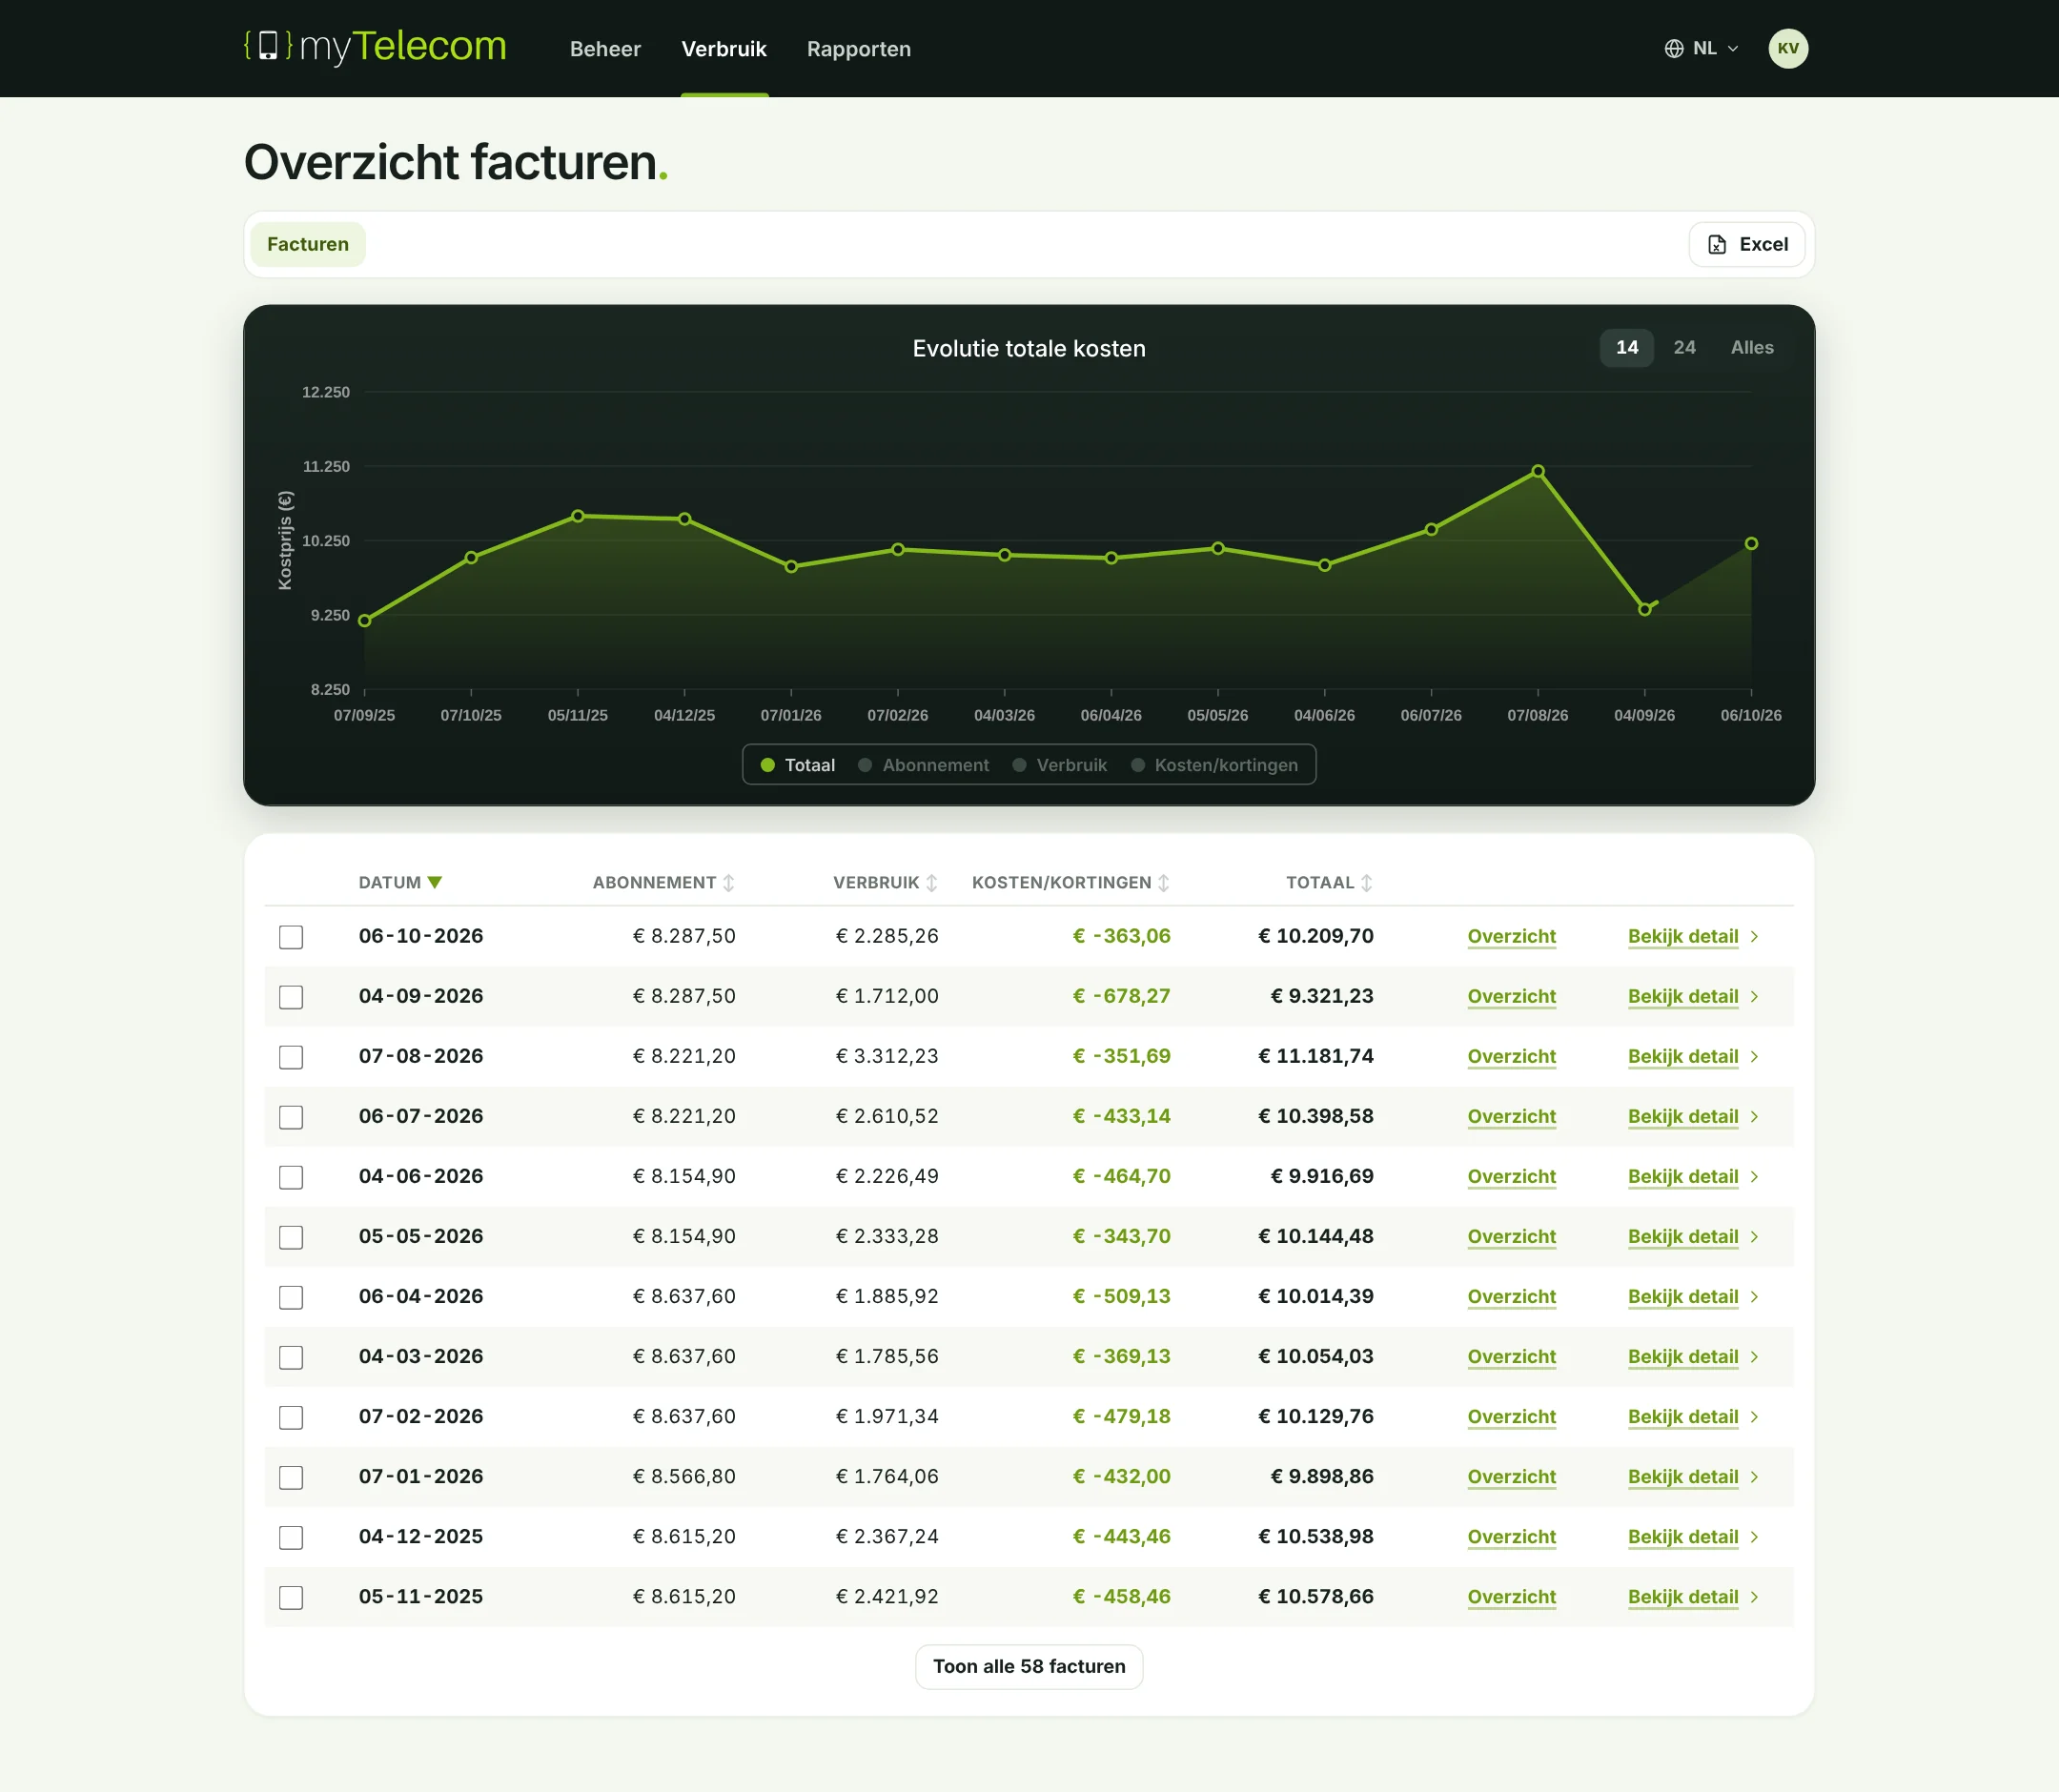
Task: Sort by Datum green arrow icon
Action: click(435, 882)
